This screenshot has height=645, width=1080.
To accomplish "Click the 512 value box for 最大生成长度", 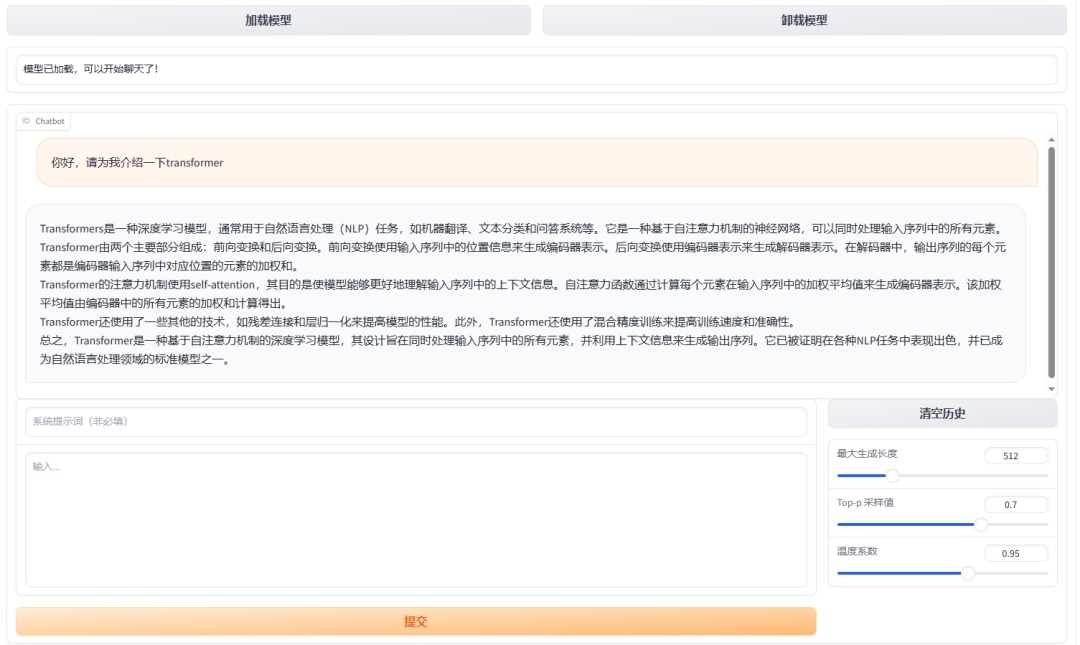I will 1016,456.
